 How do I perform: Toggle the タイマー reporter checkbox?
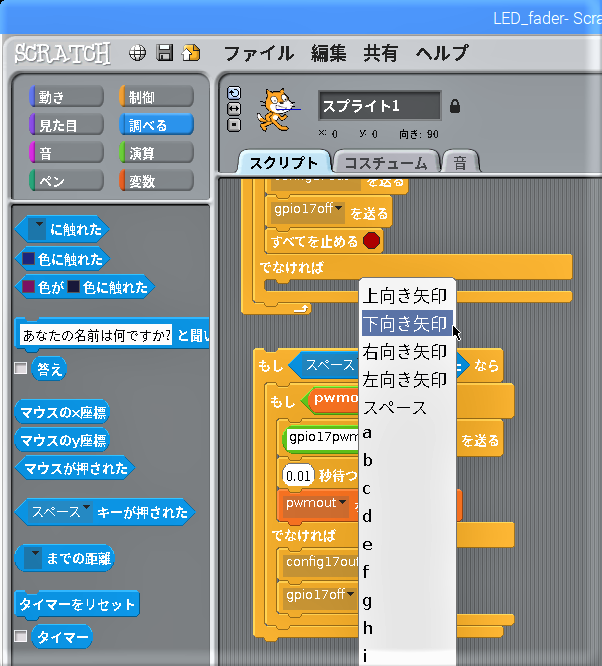coord(20,636)
